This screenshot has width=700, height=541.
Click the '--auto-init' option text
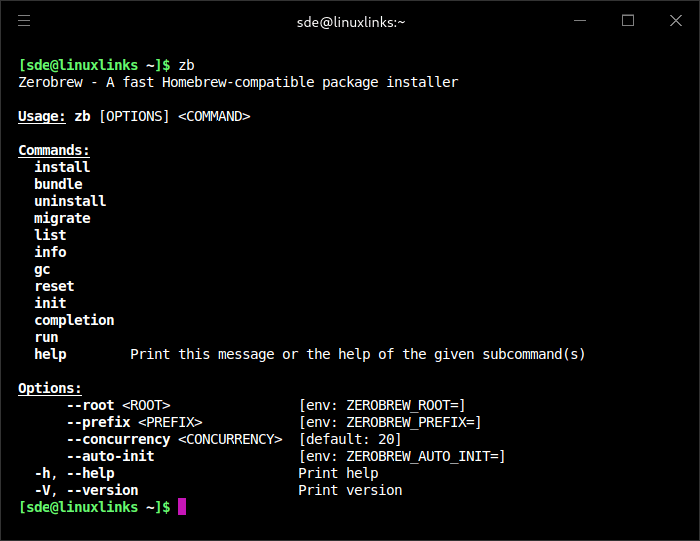pos(110,456)
